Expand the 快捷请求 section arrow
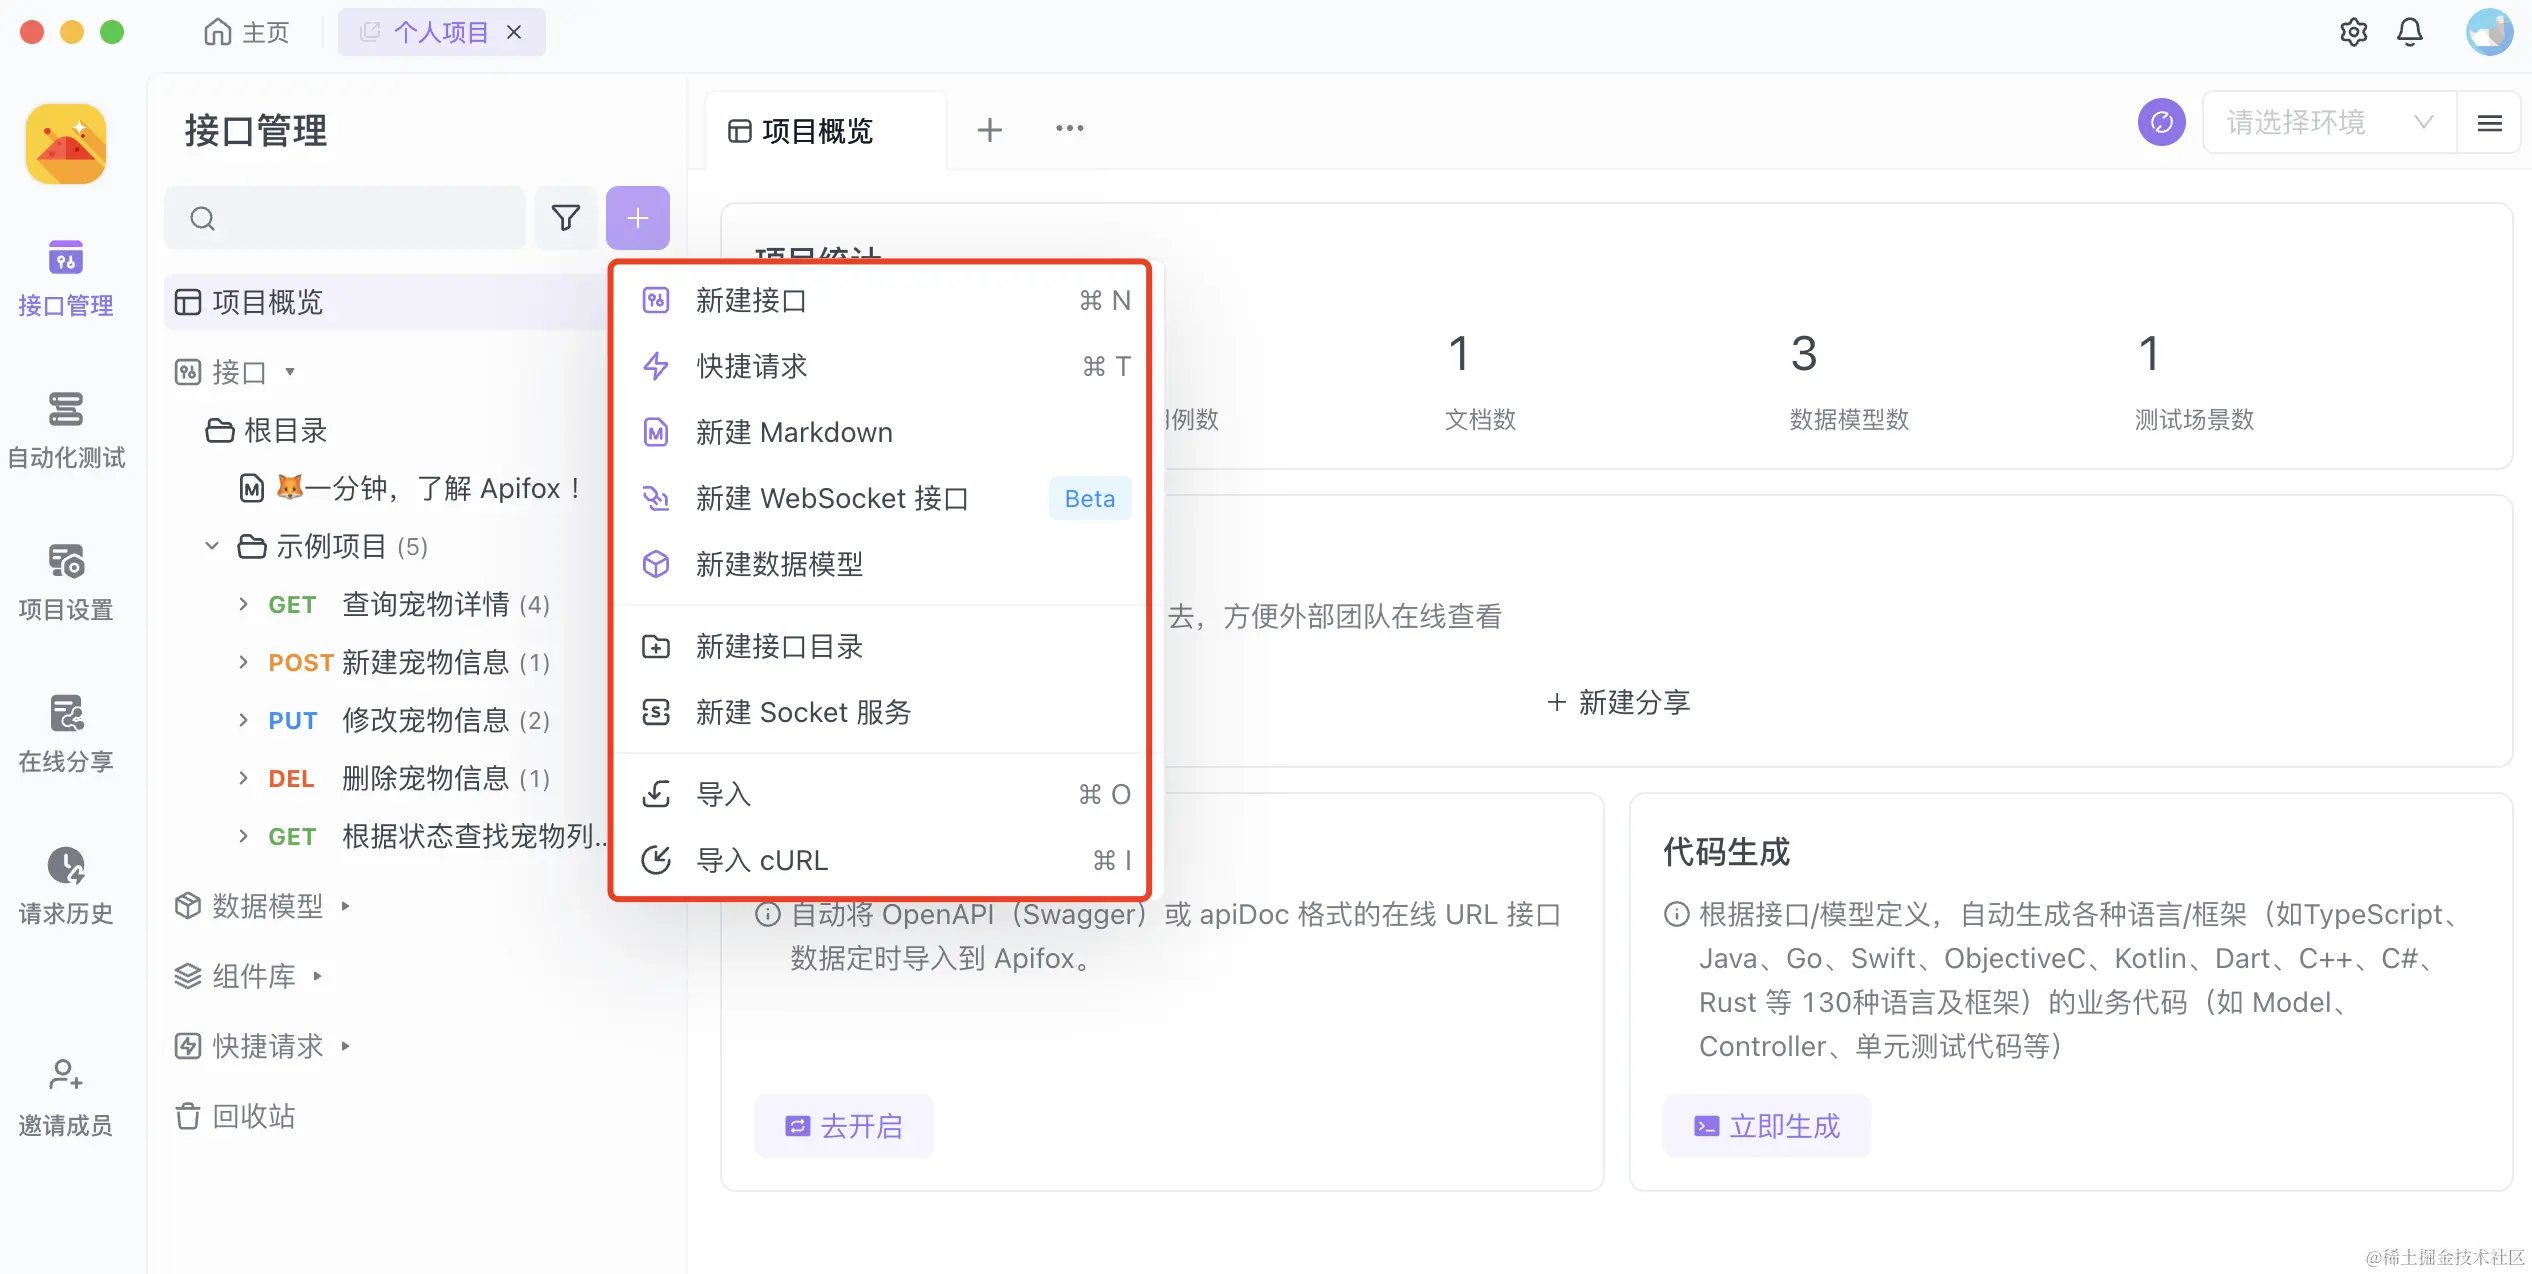The width and height of the screenshot is (2532, 1274). [346, 1046]
